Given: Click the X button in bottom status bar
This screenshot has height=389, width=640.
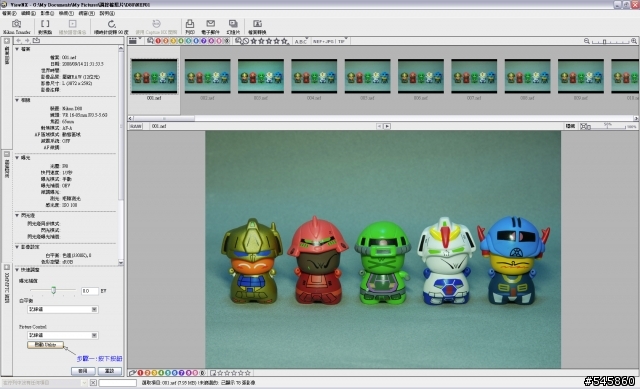Looking at the screenshot, I should tap(93, 382).
